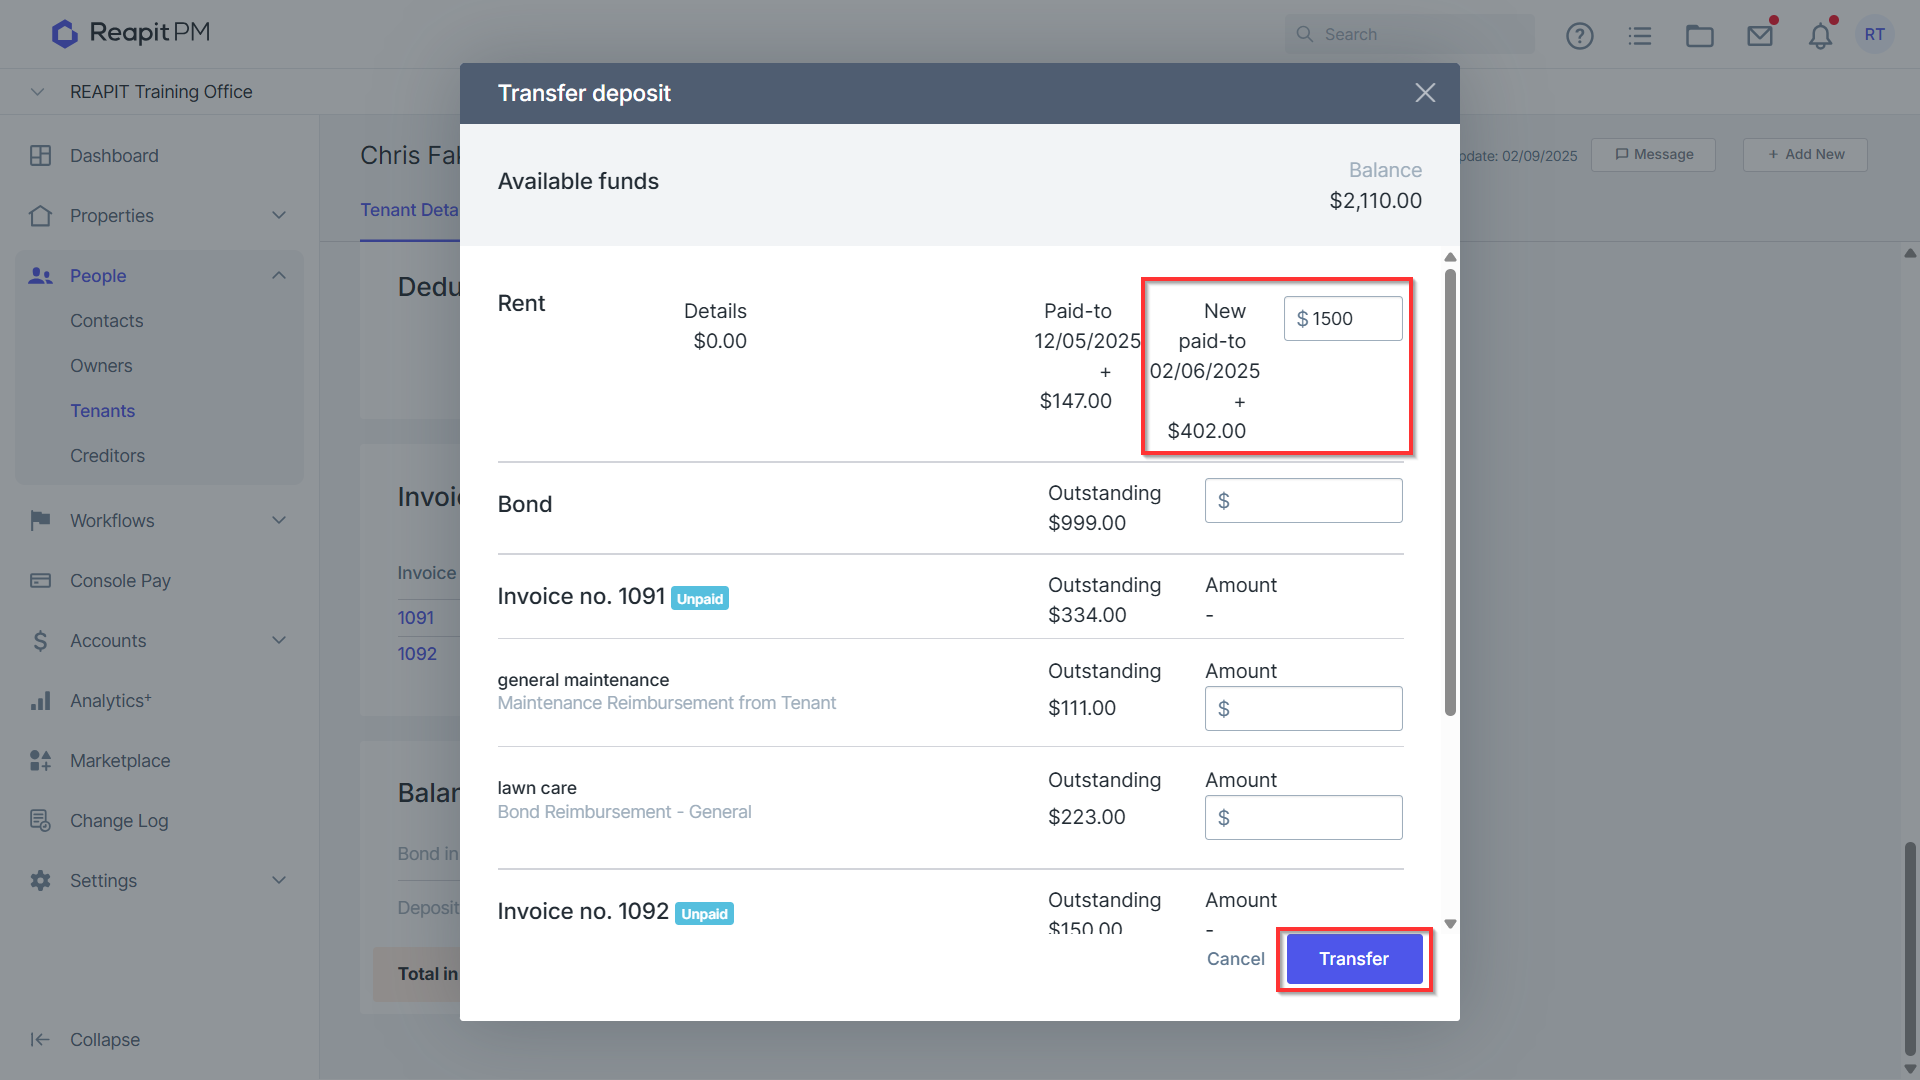
Task: Expand the Workflows menu chevron
Action: tap(279, 521)
